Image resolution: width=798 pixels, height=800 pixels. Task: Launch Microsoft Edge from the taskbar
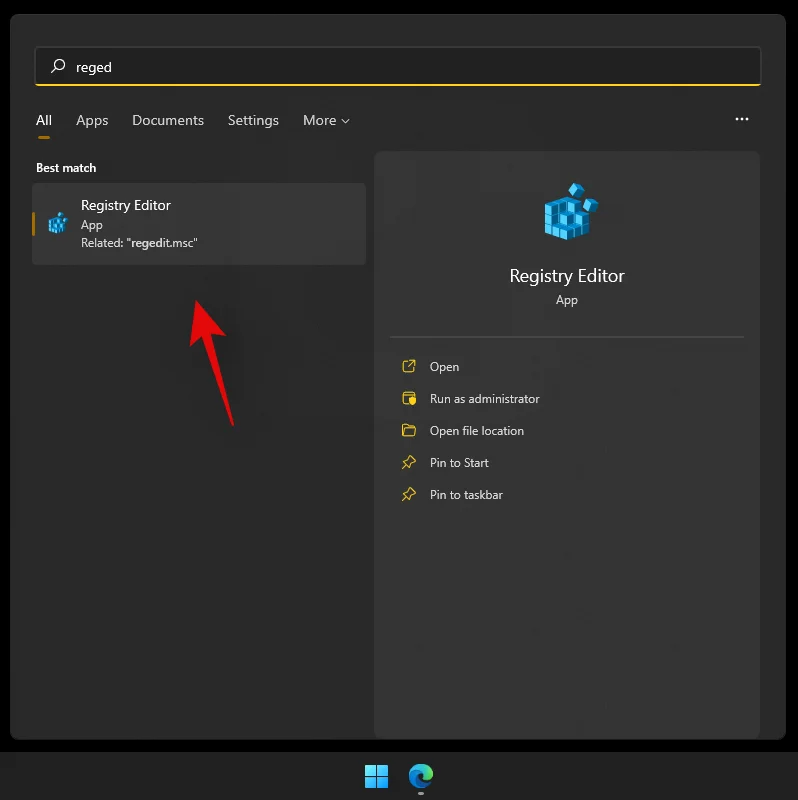421,776
